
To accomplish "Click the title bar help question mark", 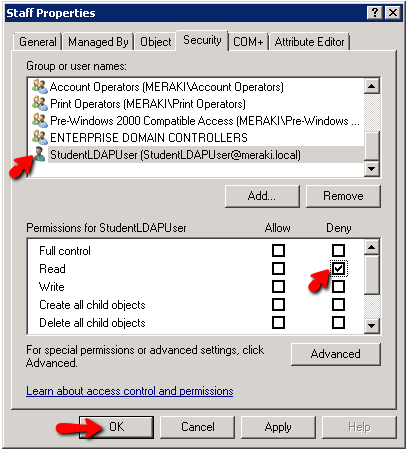I will point(375,13).
